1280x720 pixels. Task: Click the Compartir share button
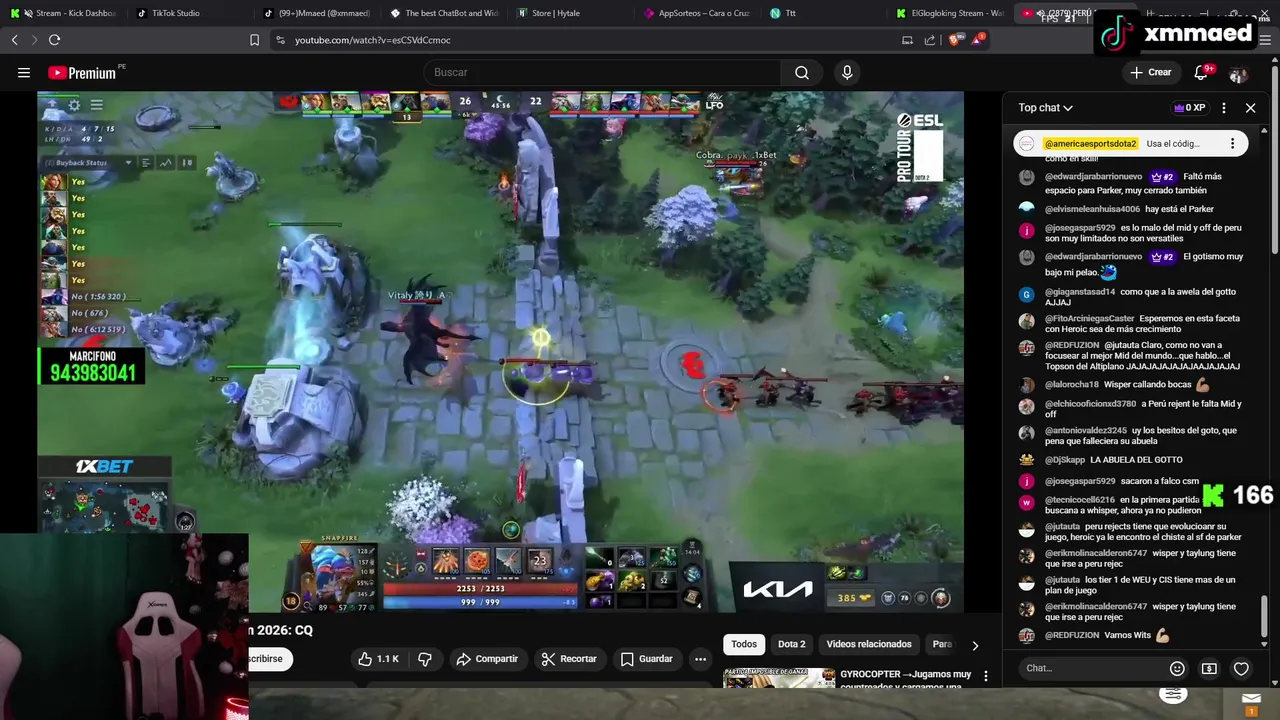click(x=487, y=659)
